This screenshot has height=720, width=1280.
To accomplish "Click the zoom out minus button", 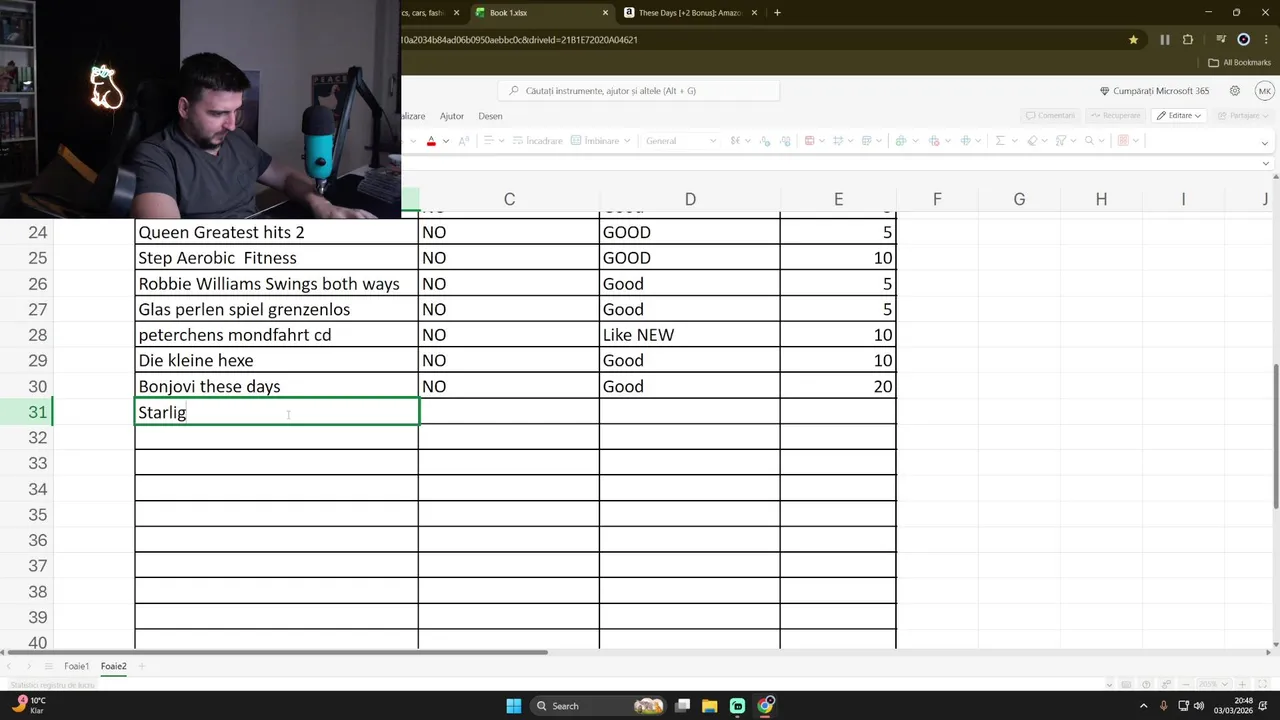I will pyautogui.click(x=1186, y=685).
